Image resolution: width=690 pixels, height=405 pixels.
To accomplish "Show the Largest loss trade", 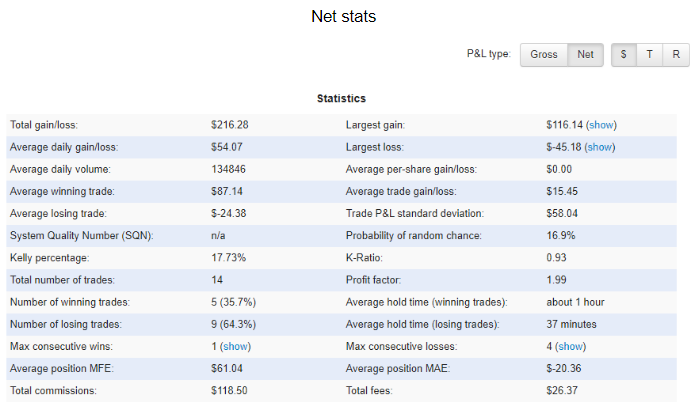I will pyautogui.click(x=600, y=147).
